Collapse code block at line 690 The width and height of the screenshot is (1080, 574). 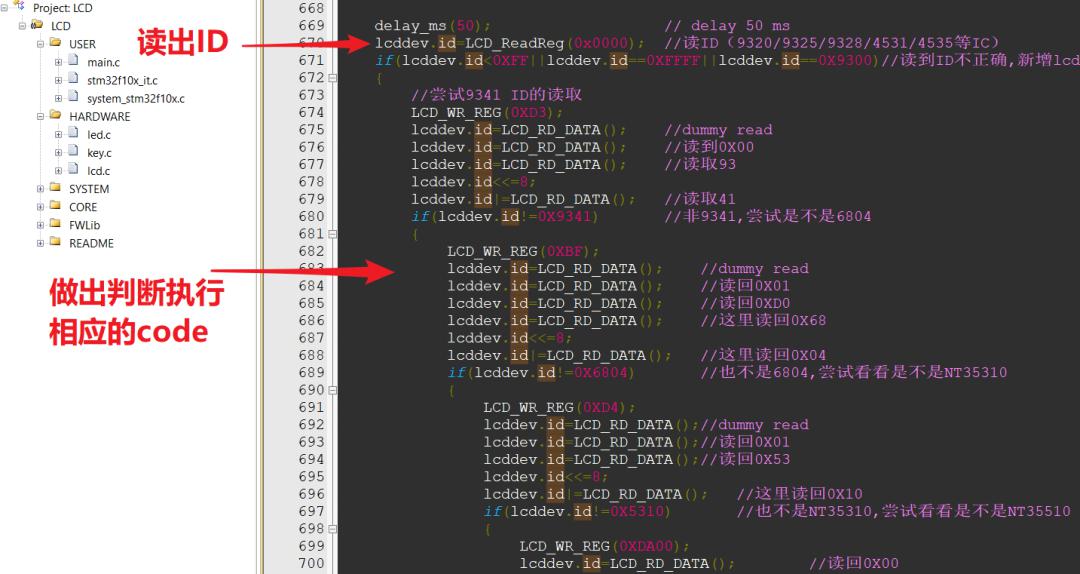(x=333, y=390)
